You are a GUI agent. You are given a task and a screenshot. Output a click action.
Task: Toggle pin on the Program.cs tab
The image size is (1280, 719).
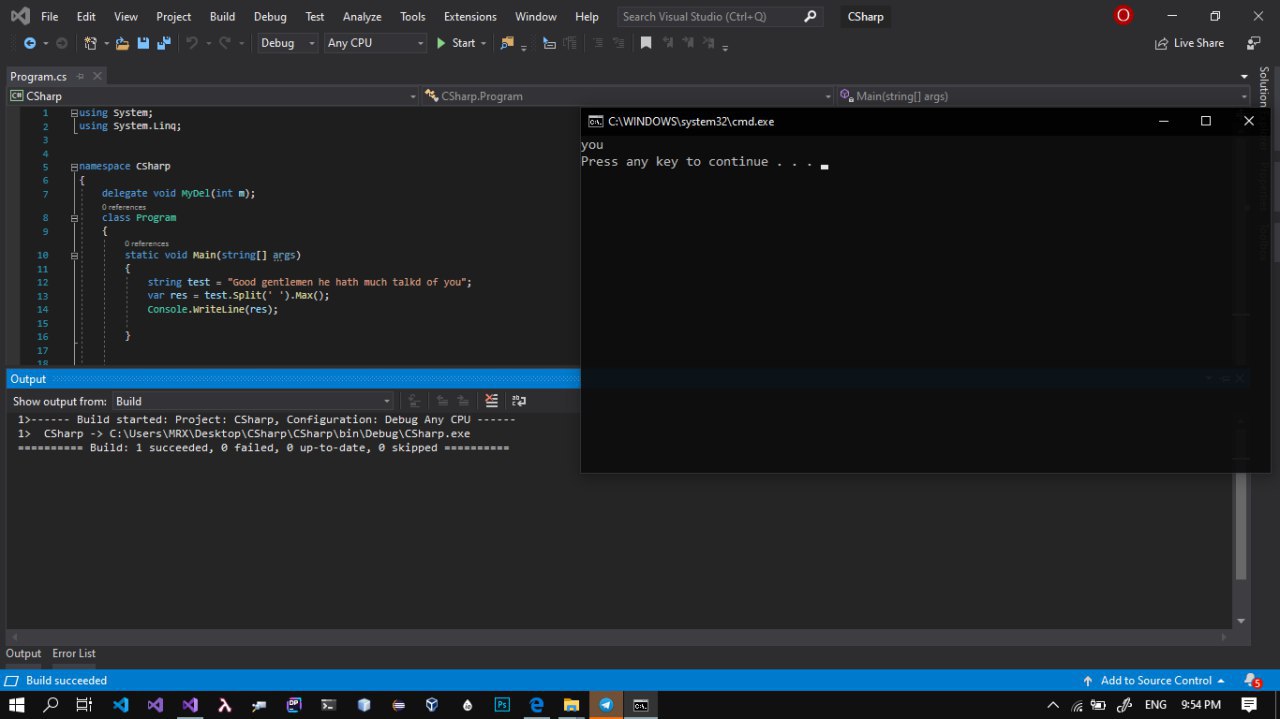coord(80,76)
